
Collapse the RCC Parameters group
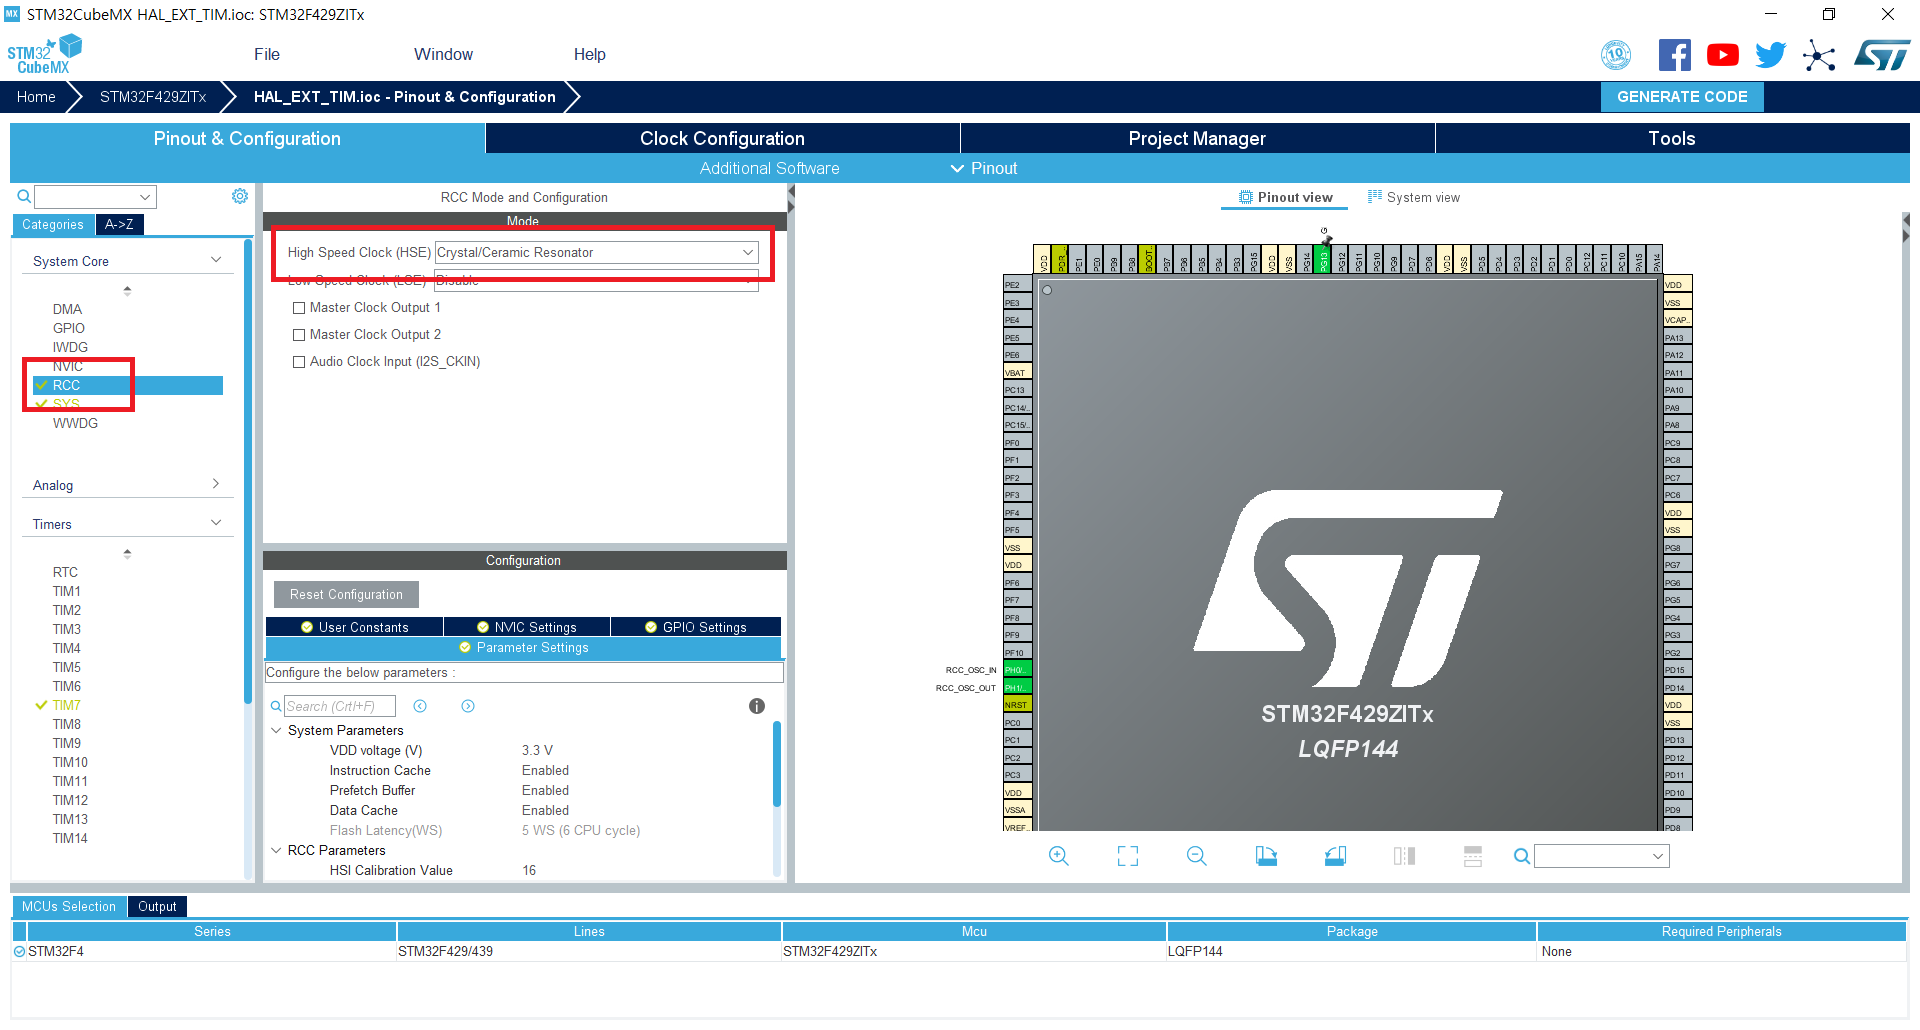(x=277, y=851)
